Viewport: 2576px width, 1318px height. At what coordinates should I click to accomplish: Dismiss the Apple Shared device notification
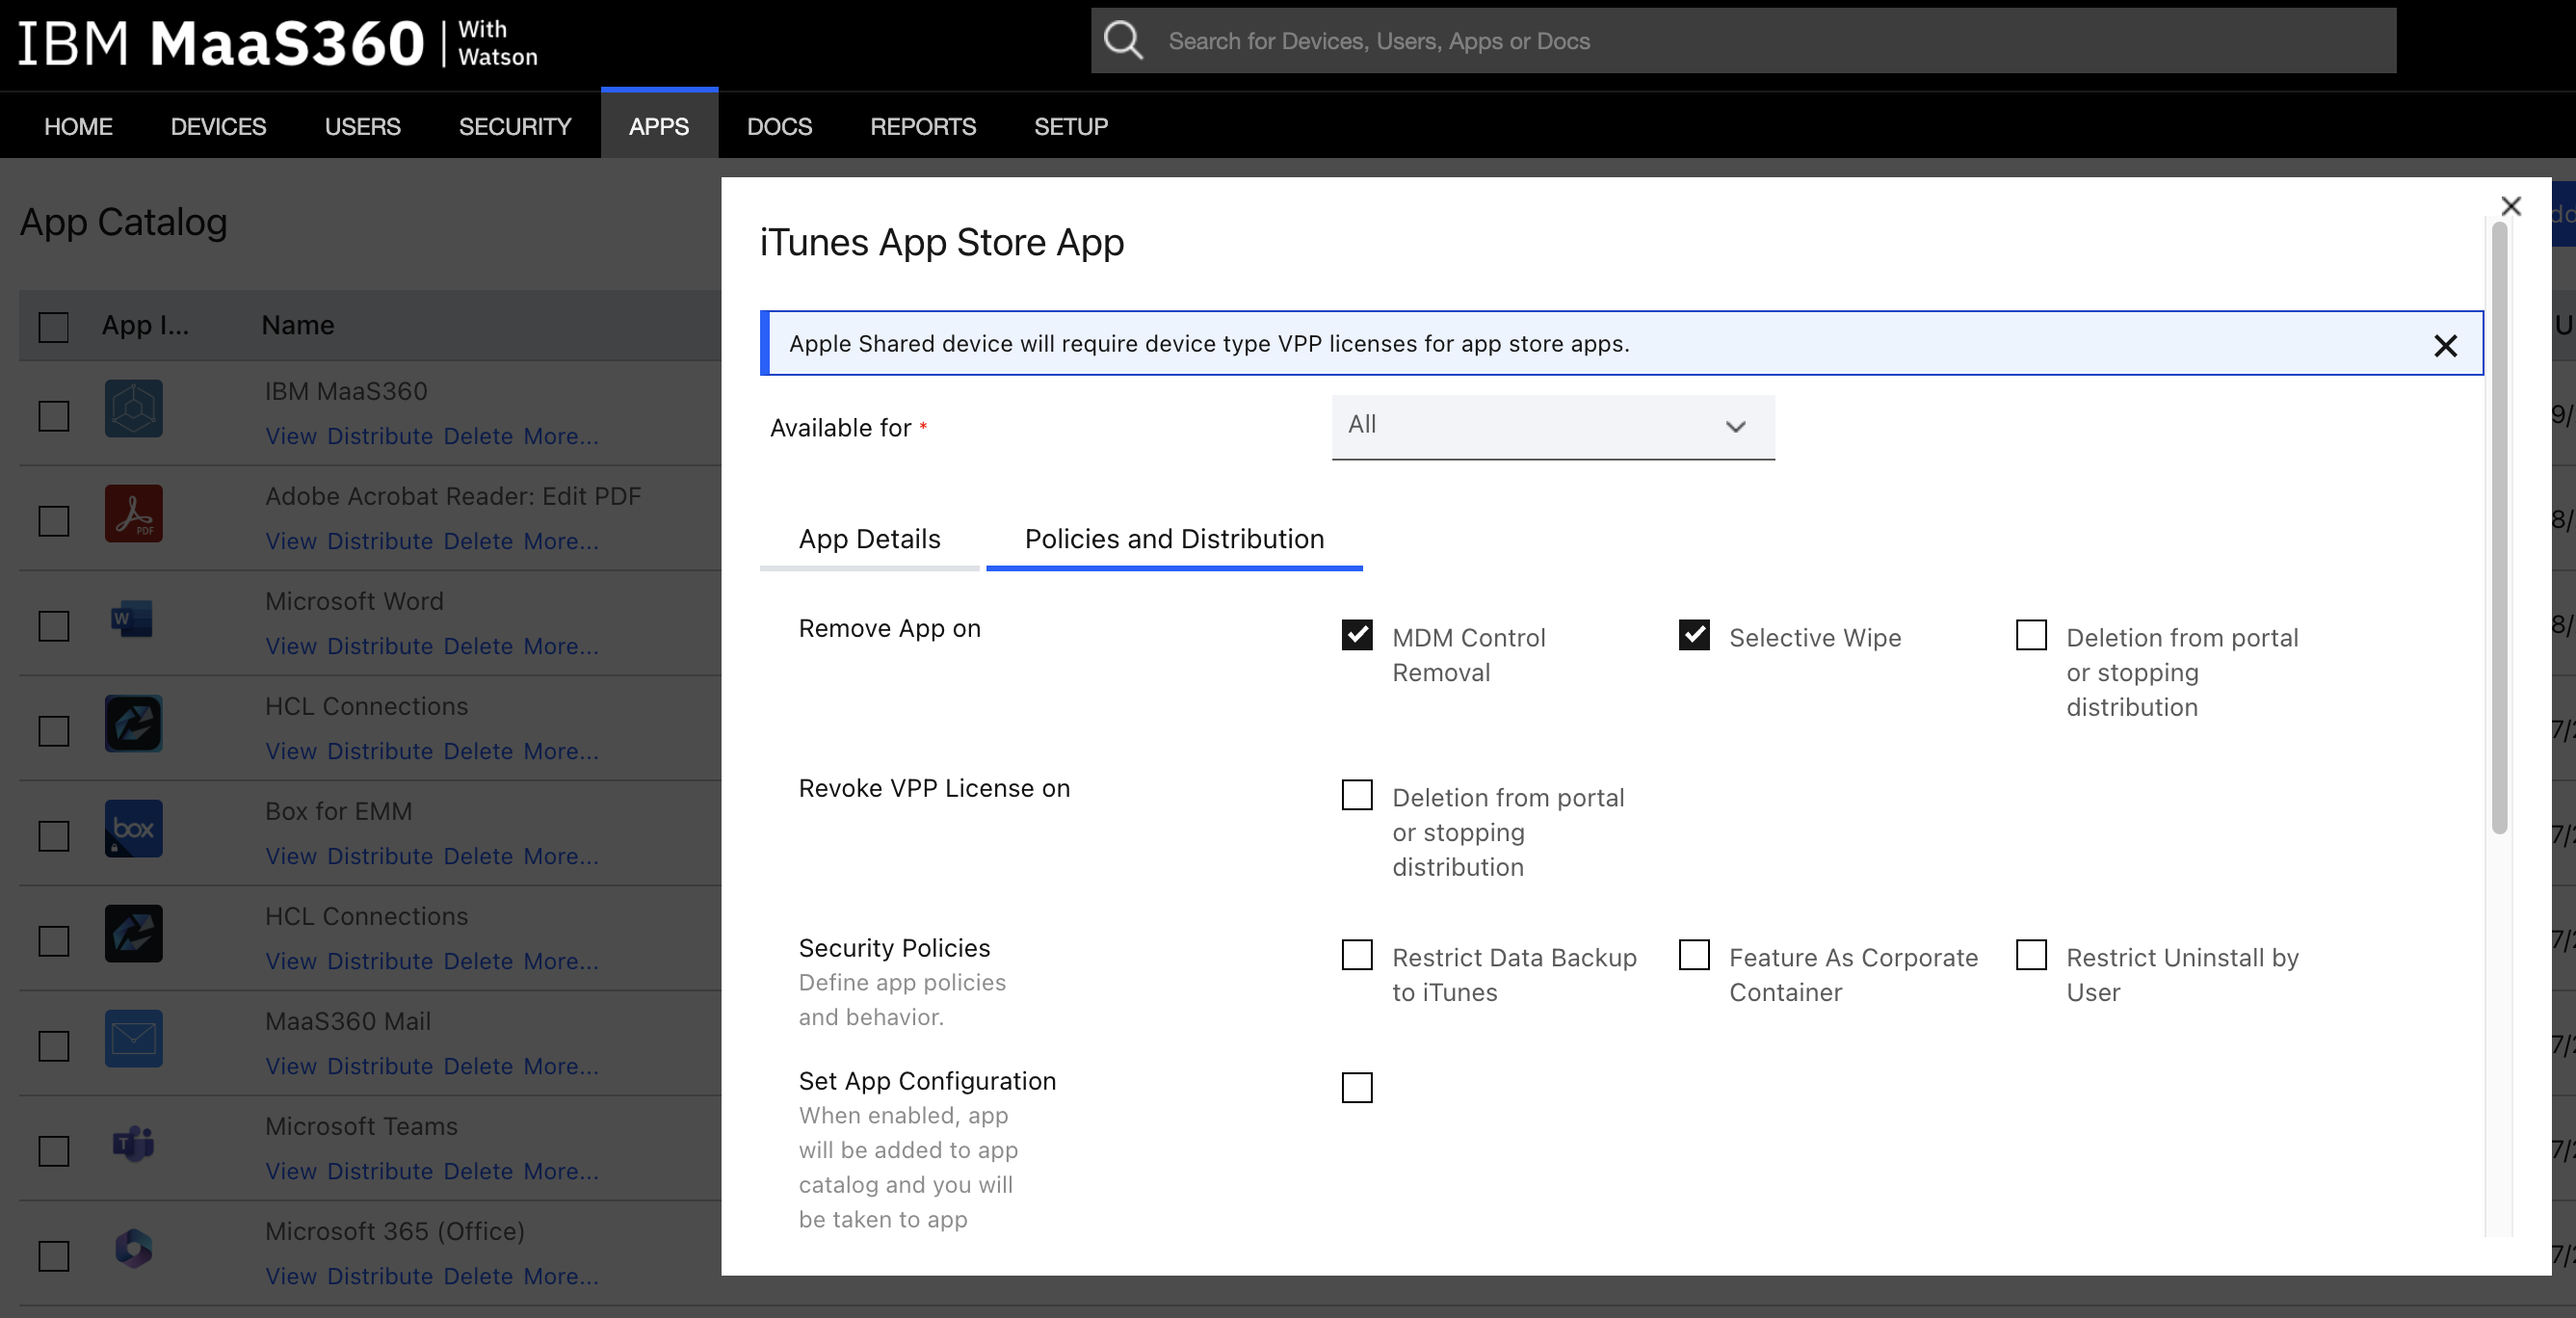(x=2446, y=345)
